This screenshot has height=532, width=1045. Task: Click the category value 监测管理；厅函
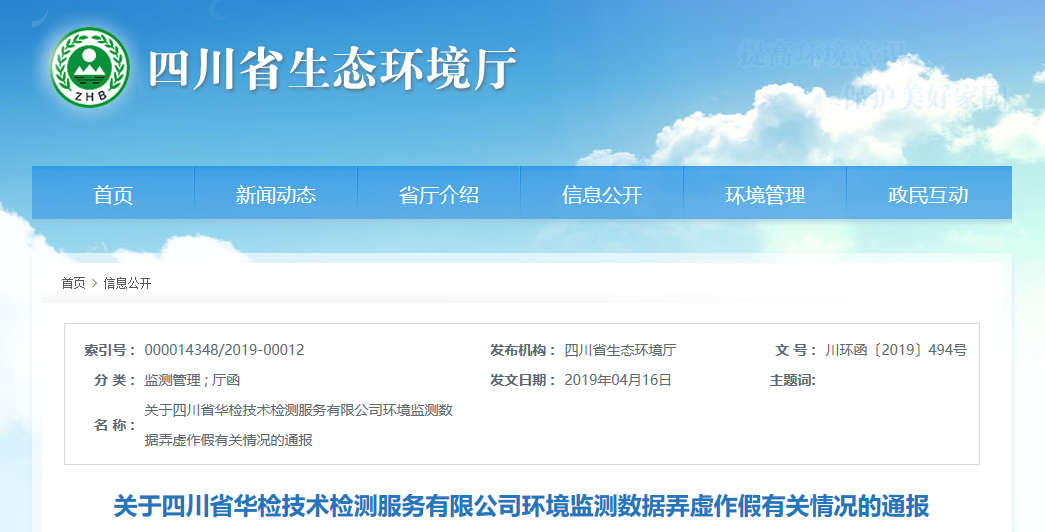click(x=192, y=380)
